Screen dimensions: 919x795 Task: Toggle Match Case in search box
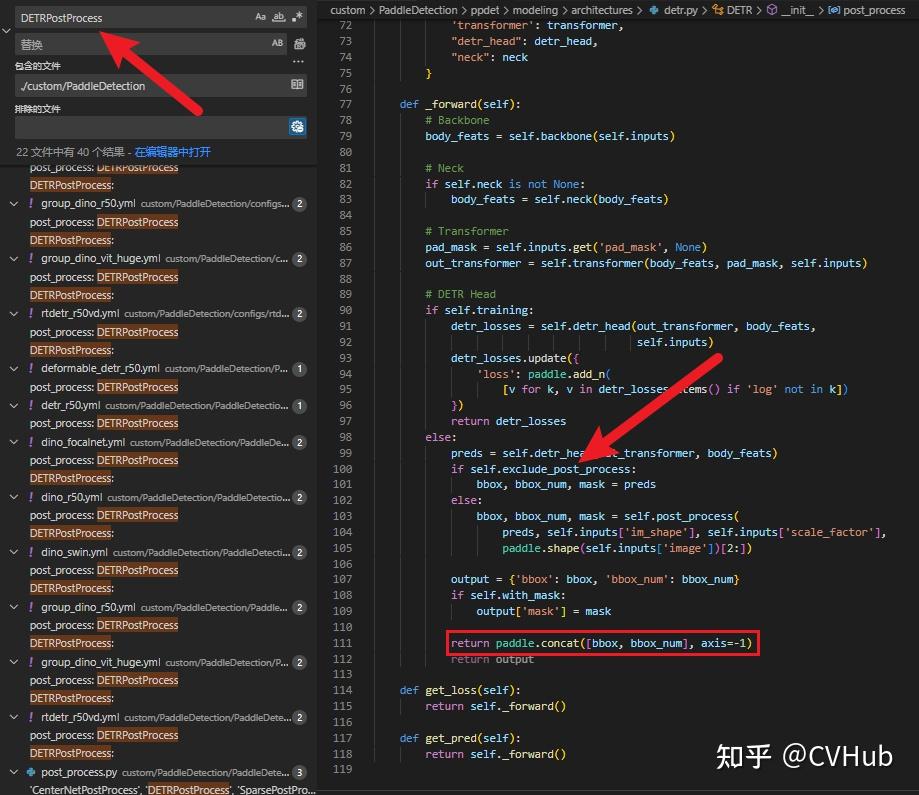(261, 17)
